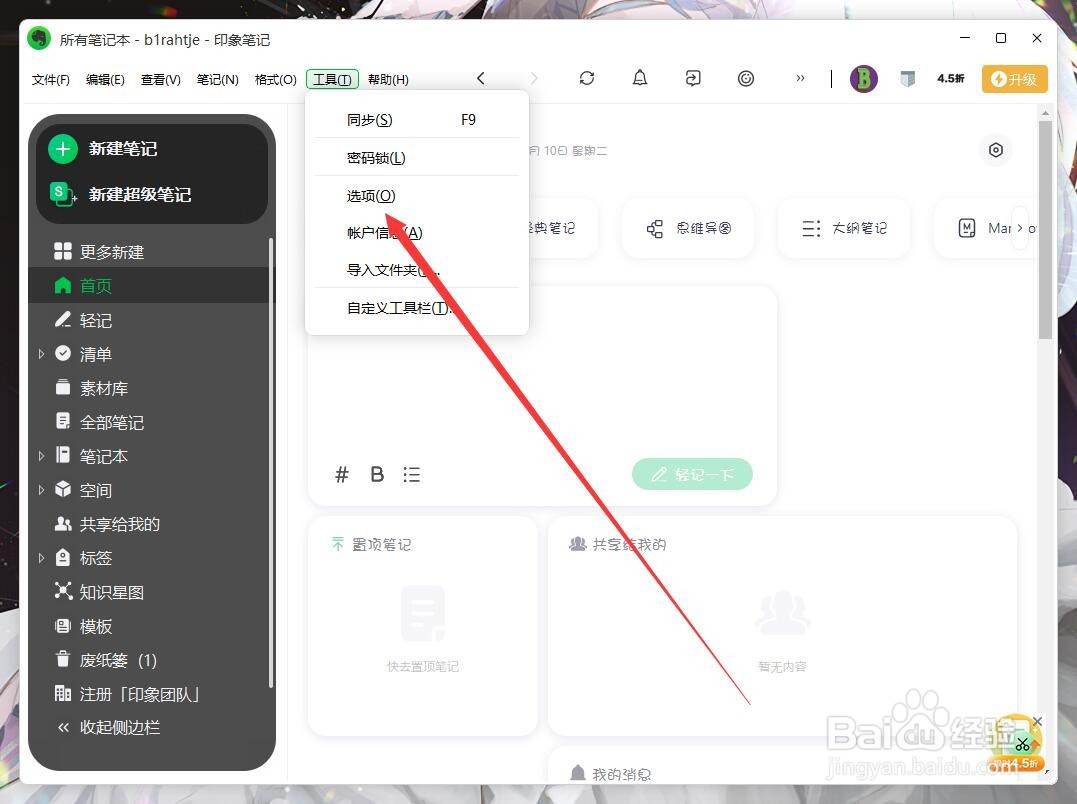Open the account avatar B

pyautogui.click(x=863, y=79)
